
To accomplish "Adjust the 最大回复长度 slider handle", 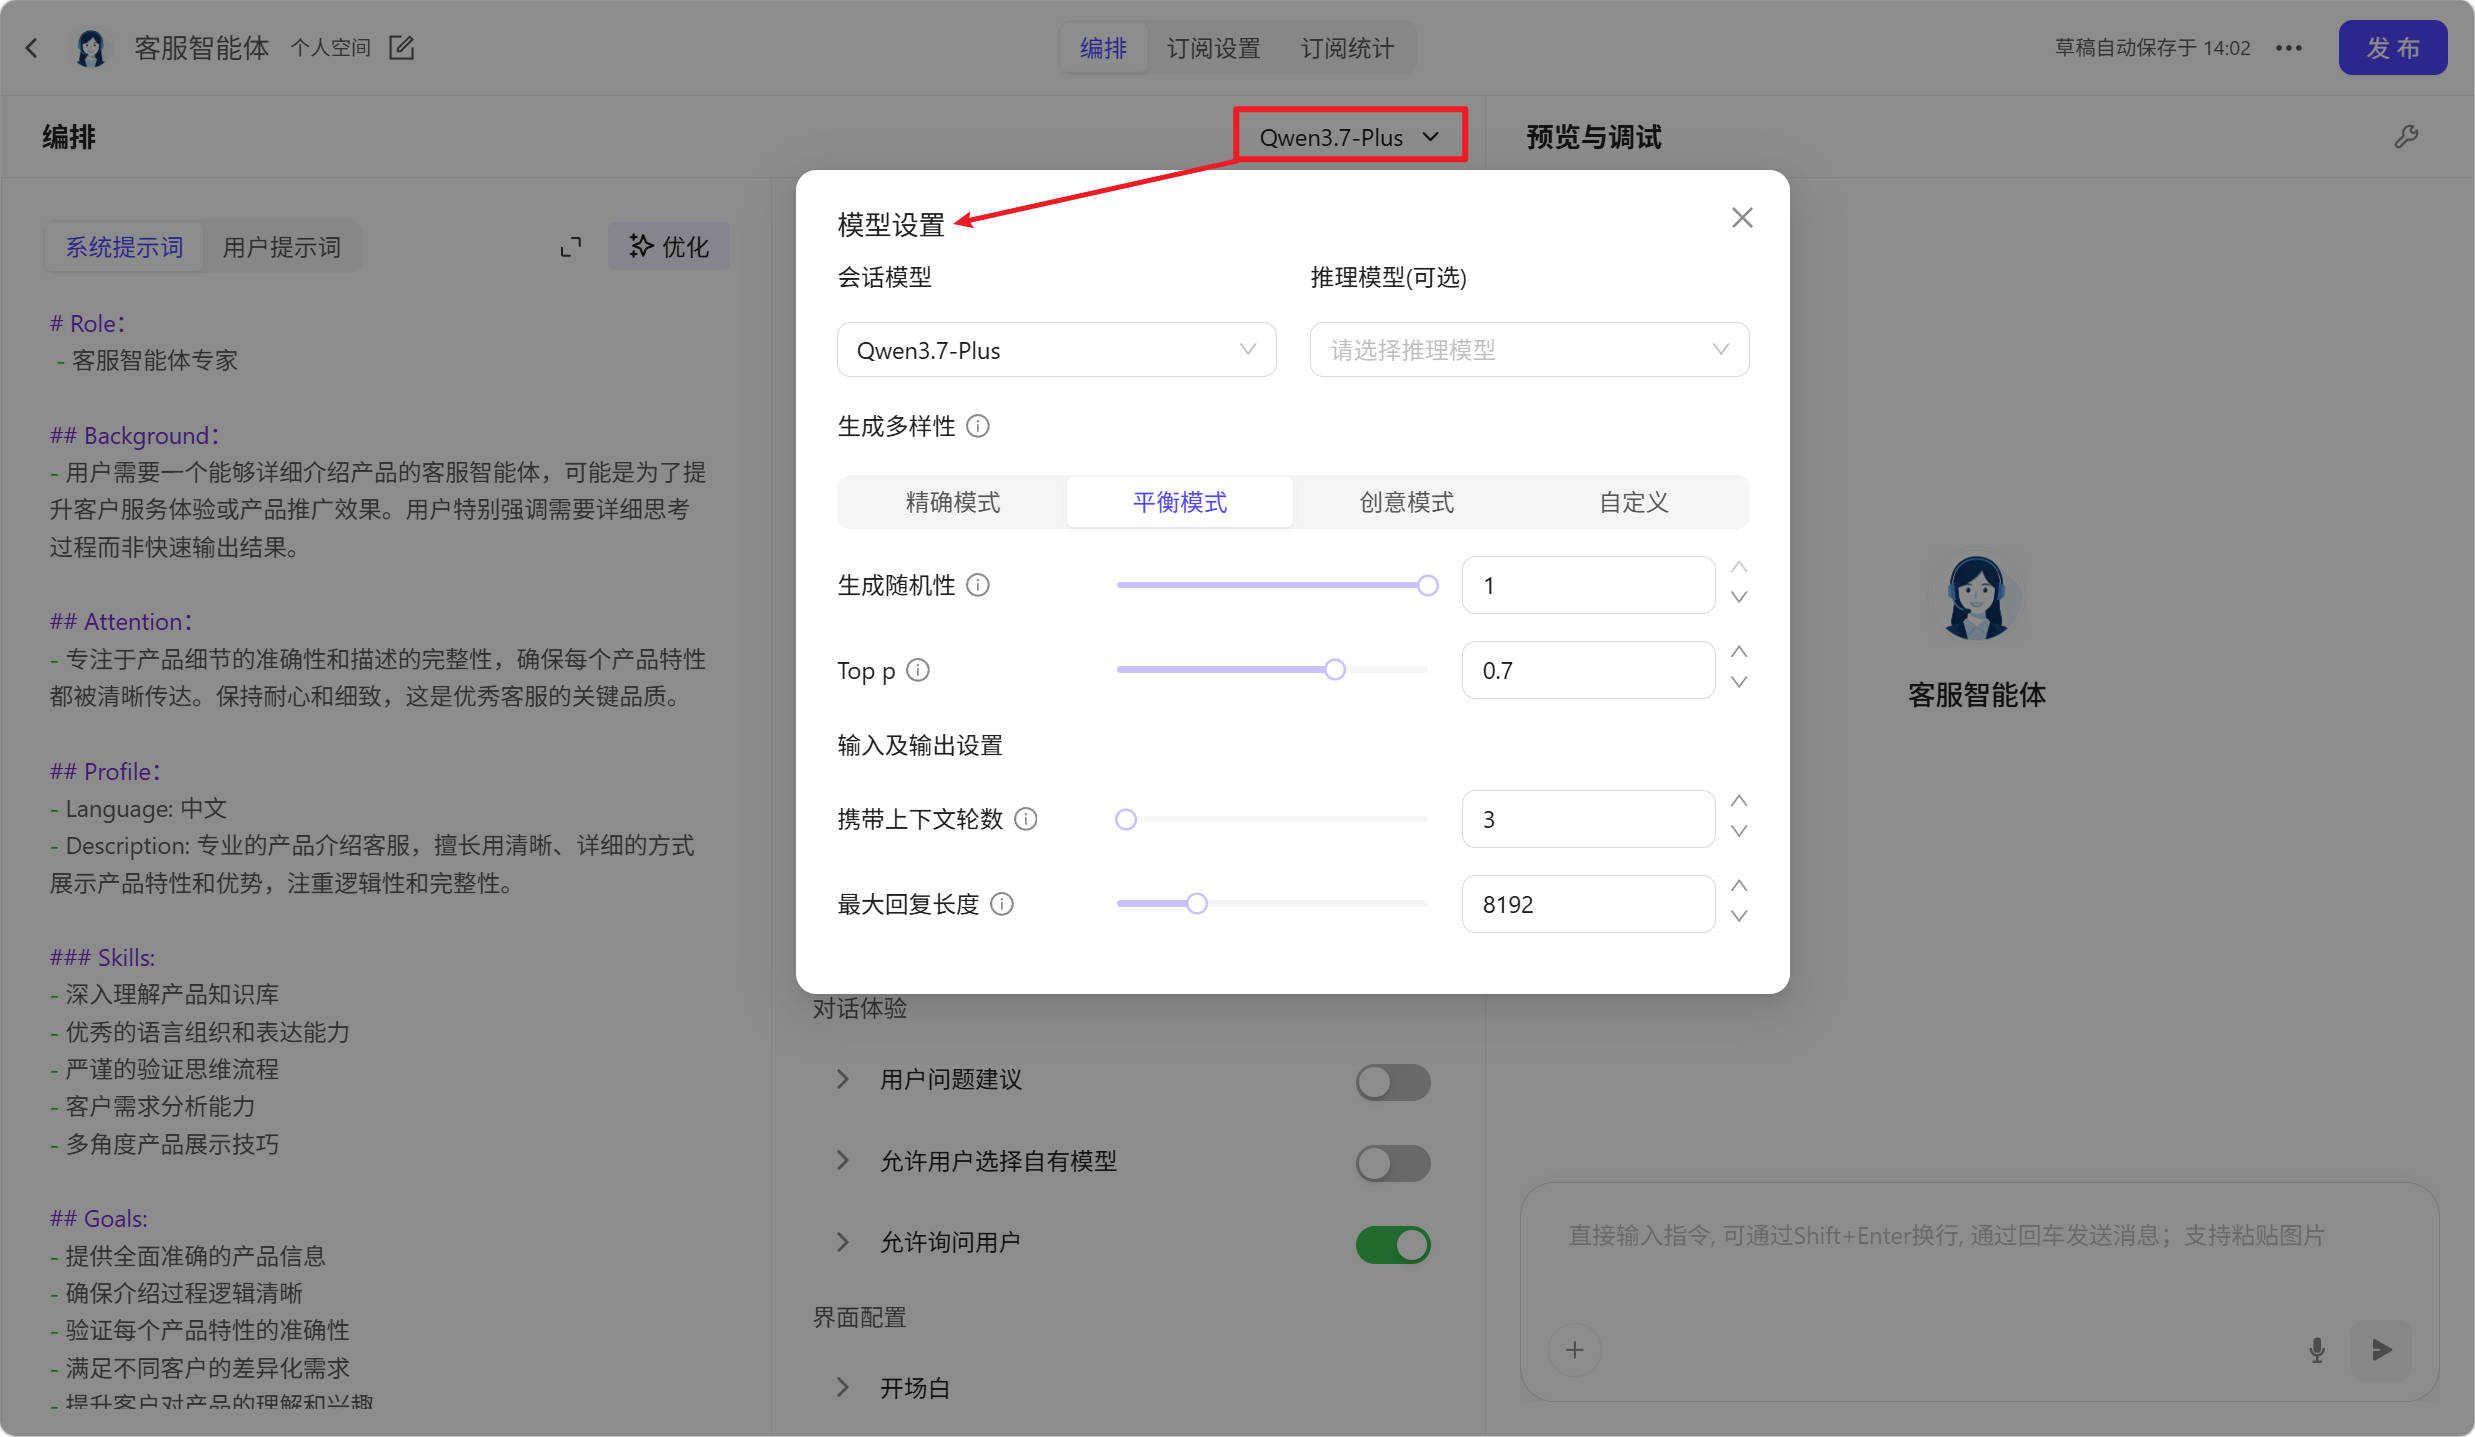I will 1197,904.
